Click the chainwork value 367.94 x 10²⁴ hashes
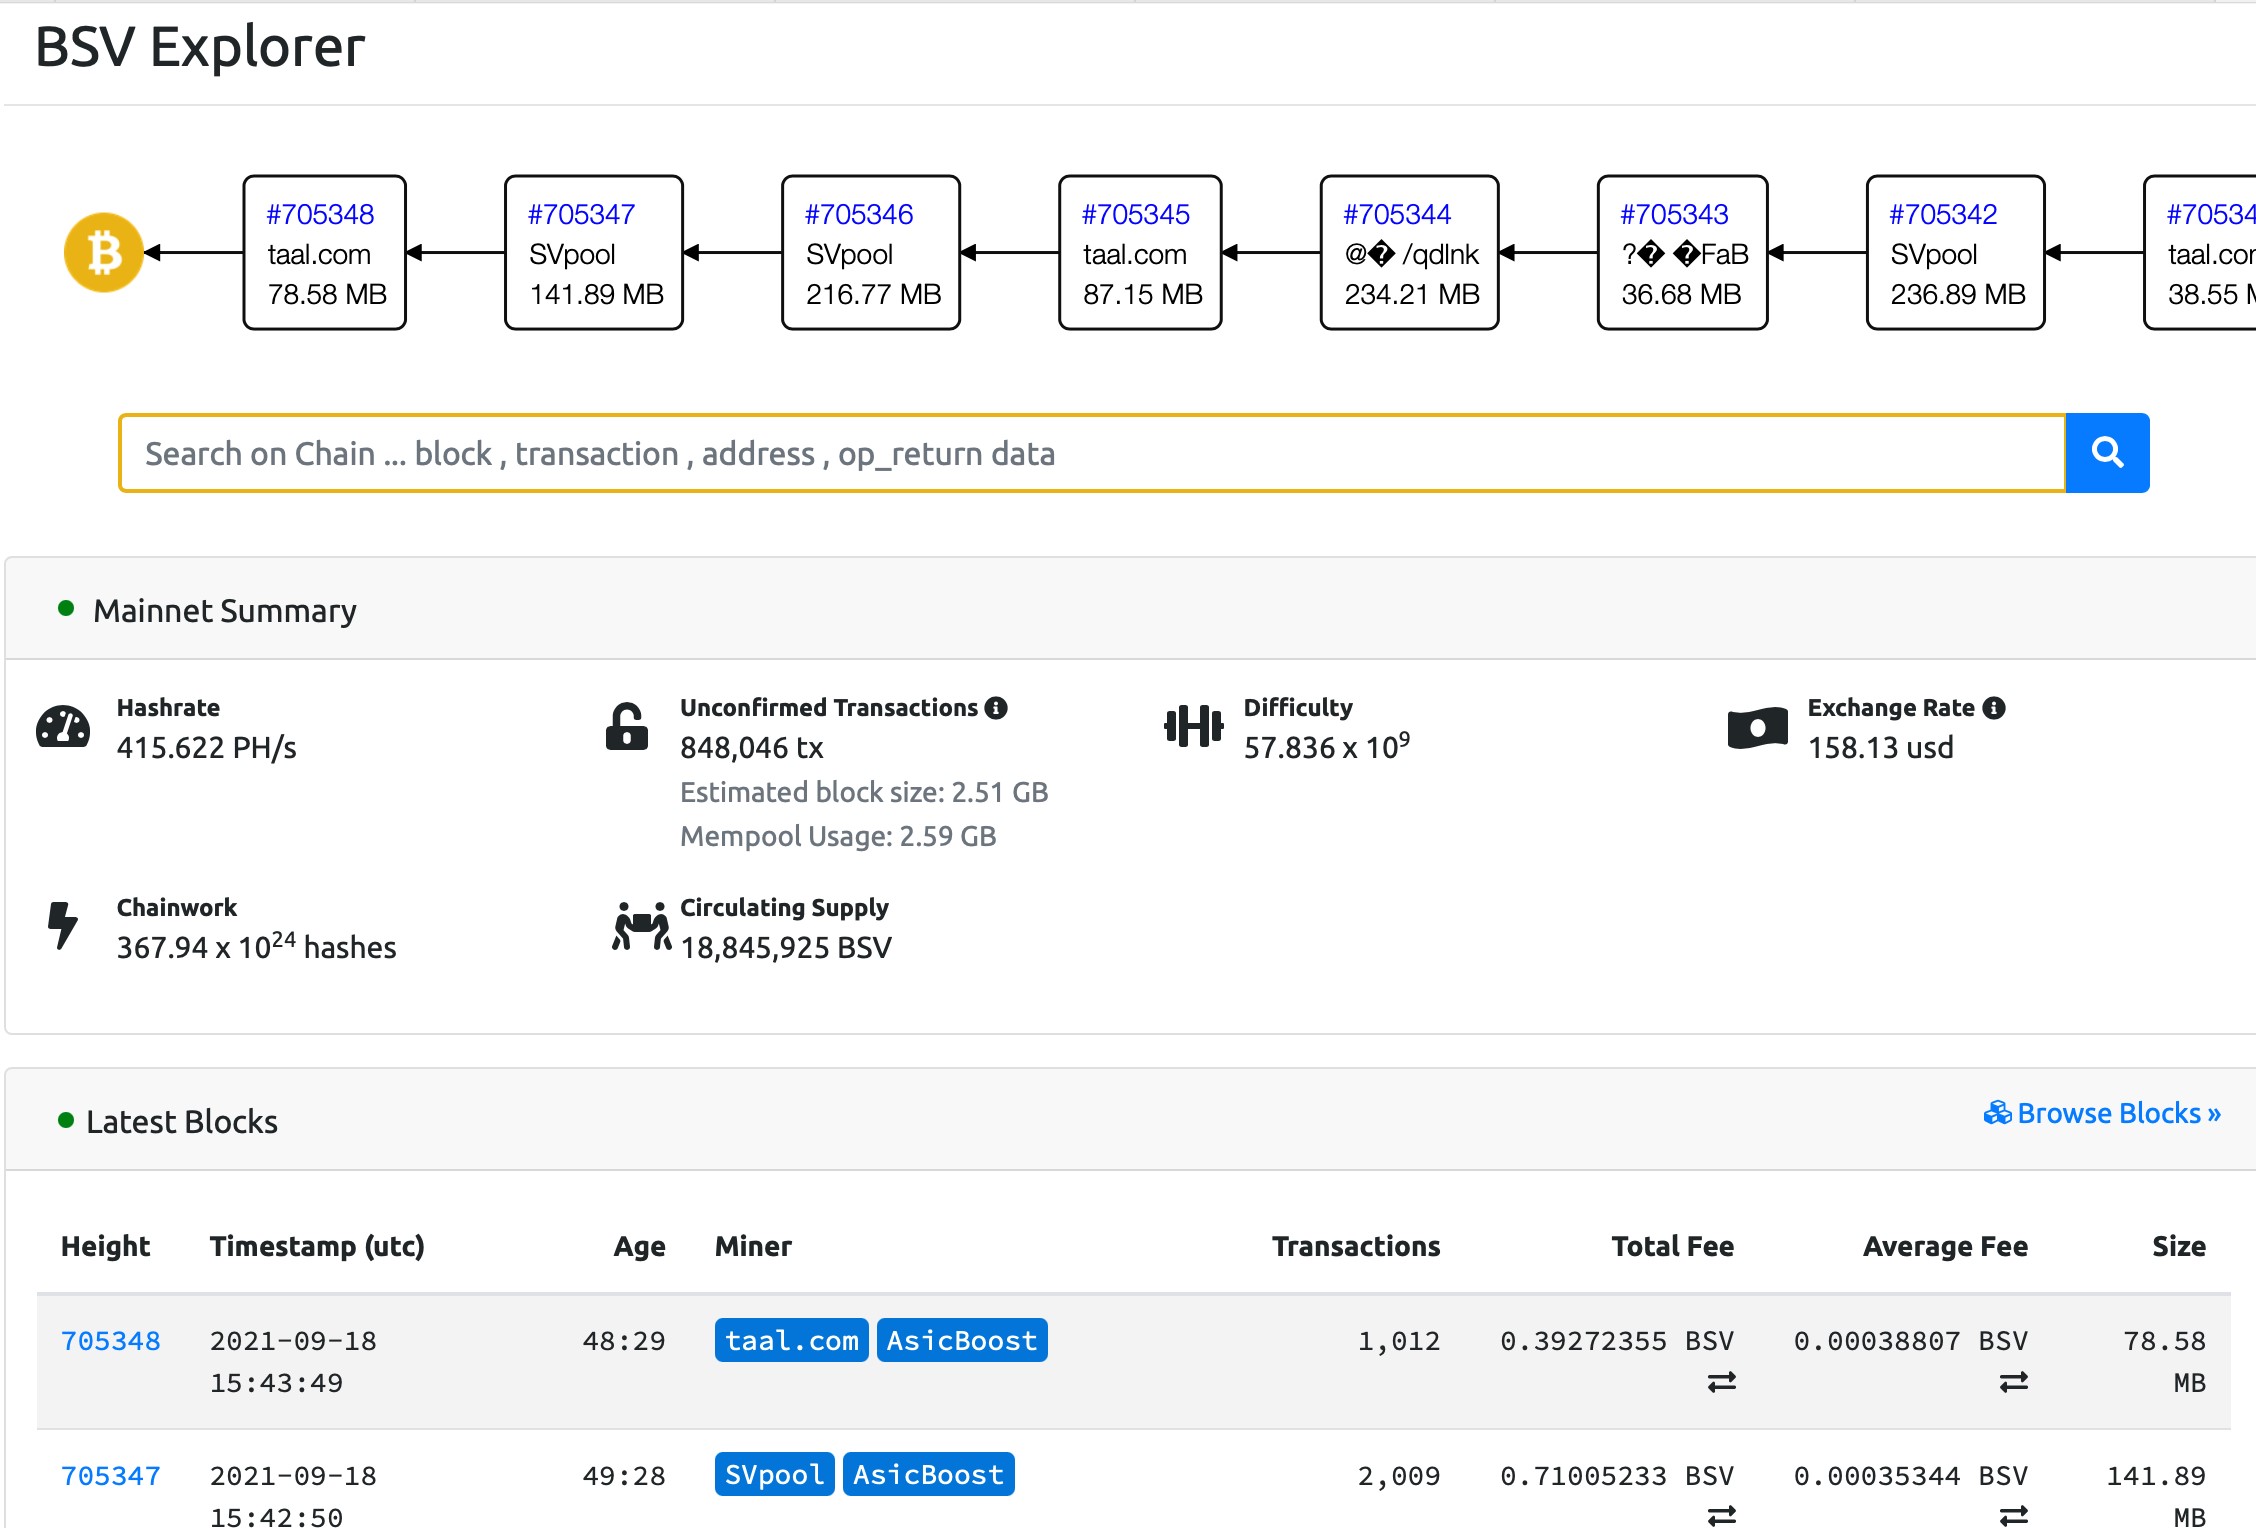 click(x=256, y=946)
